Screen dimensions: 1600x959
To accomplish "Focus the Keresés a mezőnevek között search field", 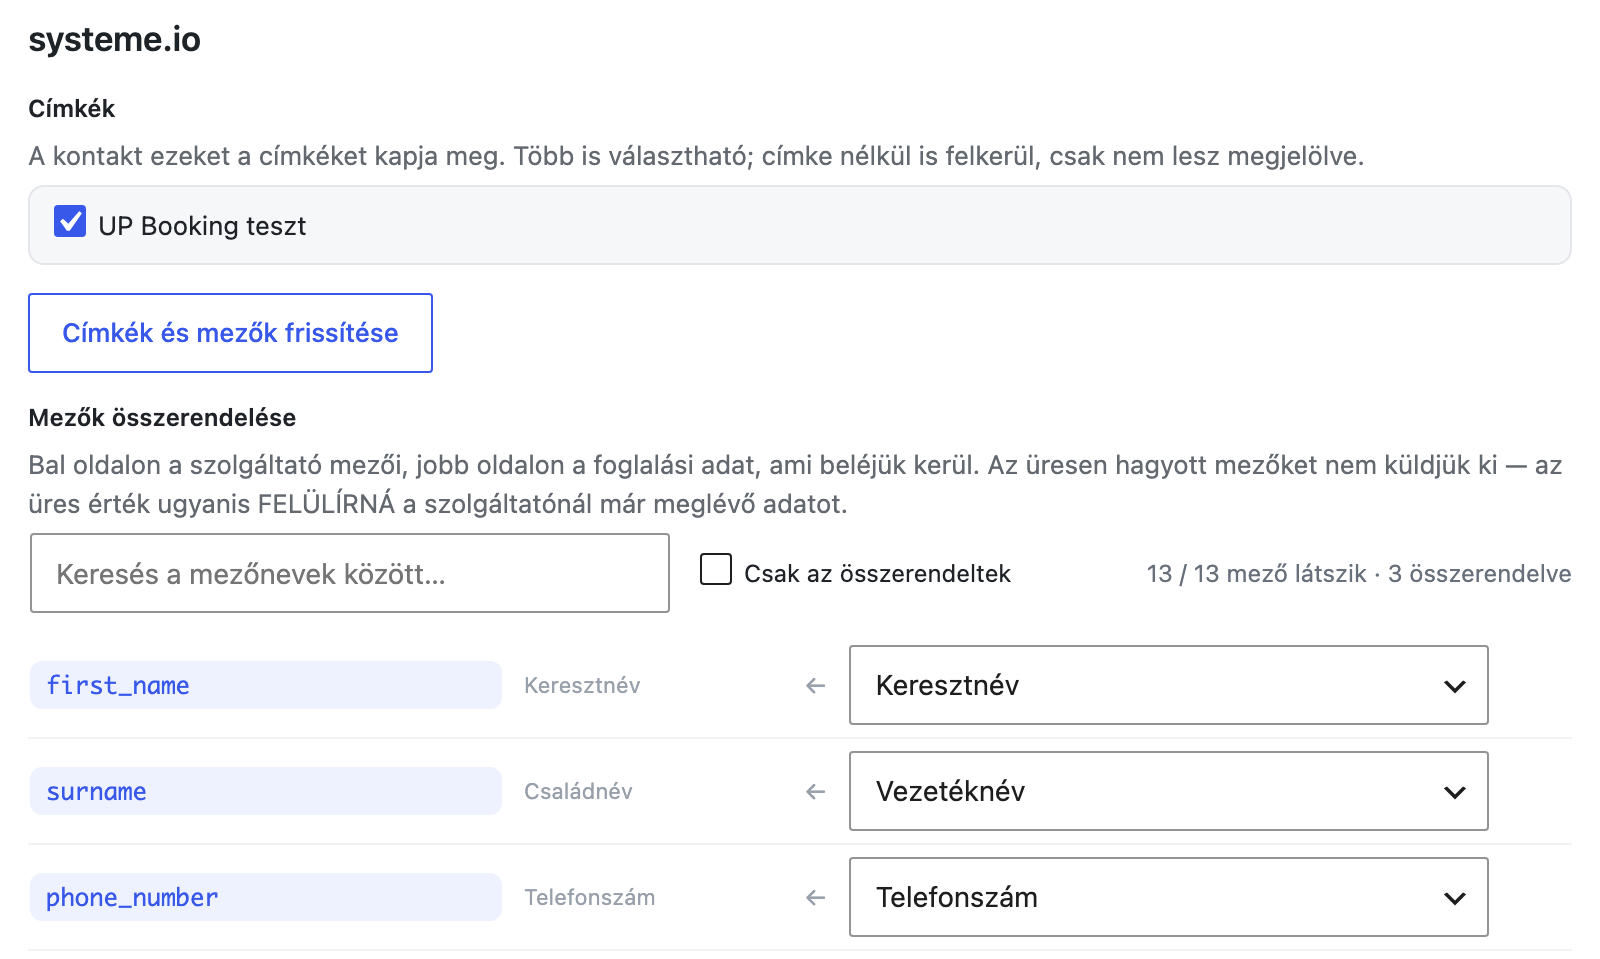I will tap(350, 573).
